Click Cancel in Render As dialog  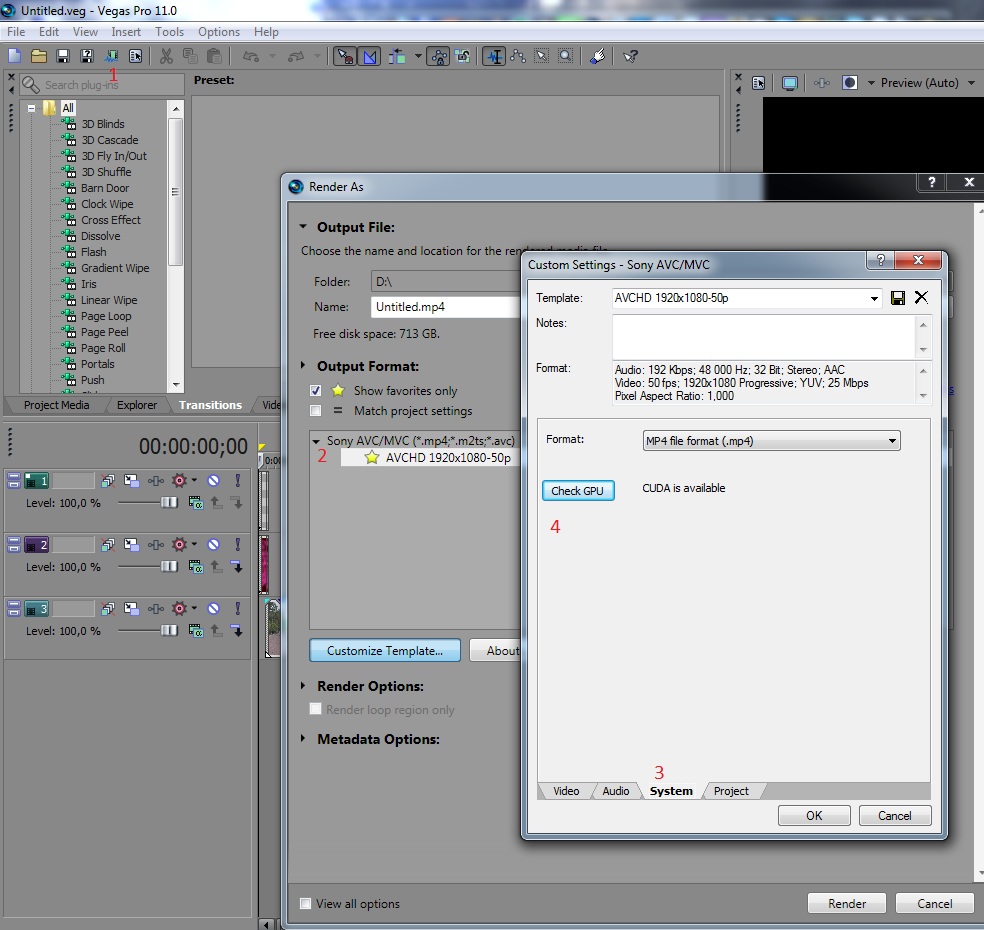(935, 904)
